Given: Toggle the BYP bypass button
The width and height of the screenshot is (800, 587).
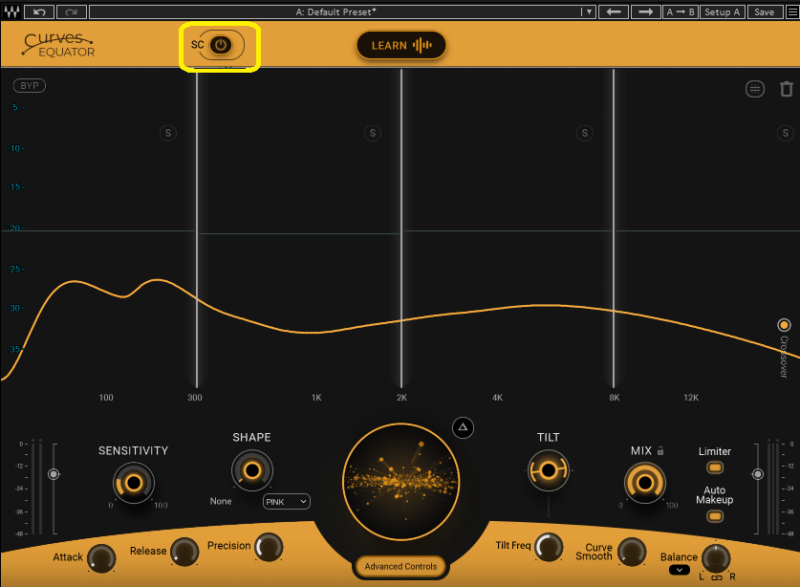Looking at the screenshot, I should point(29,86).
